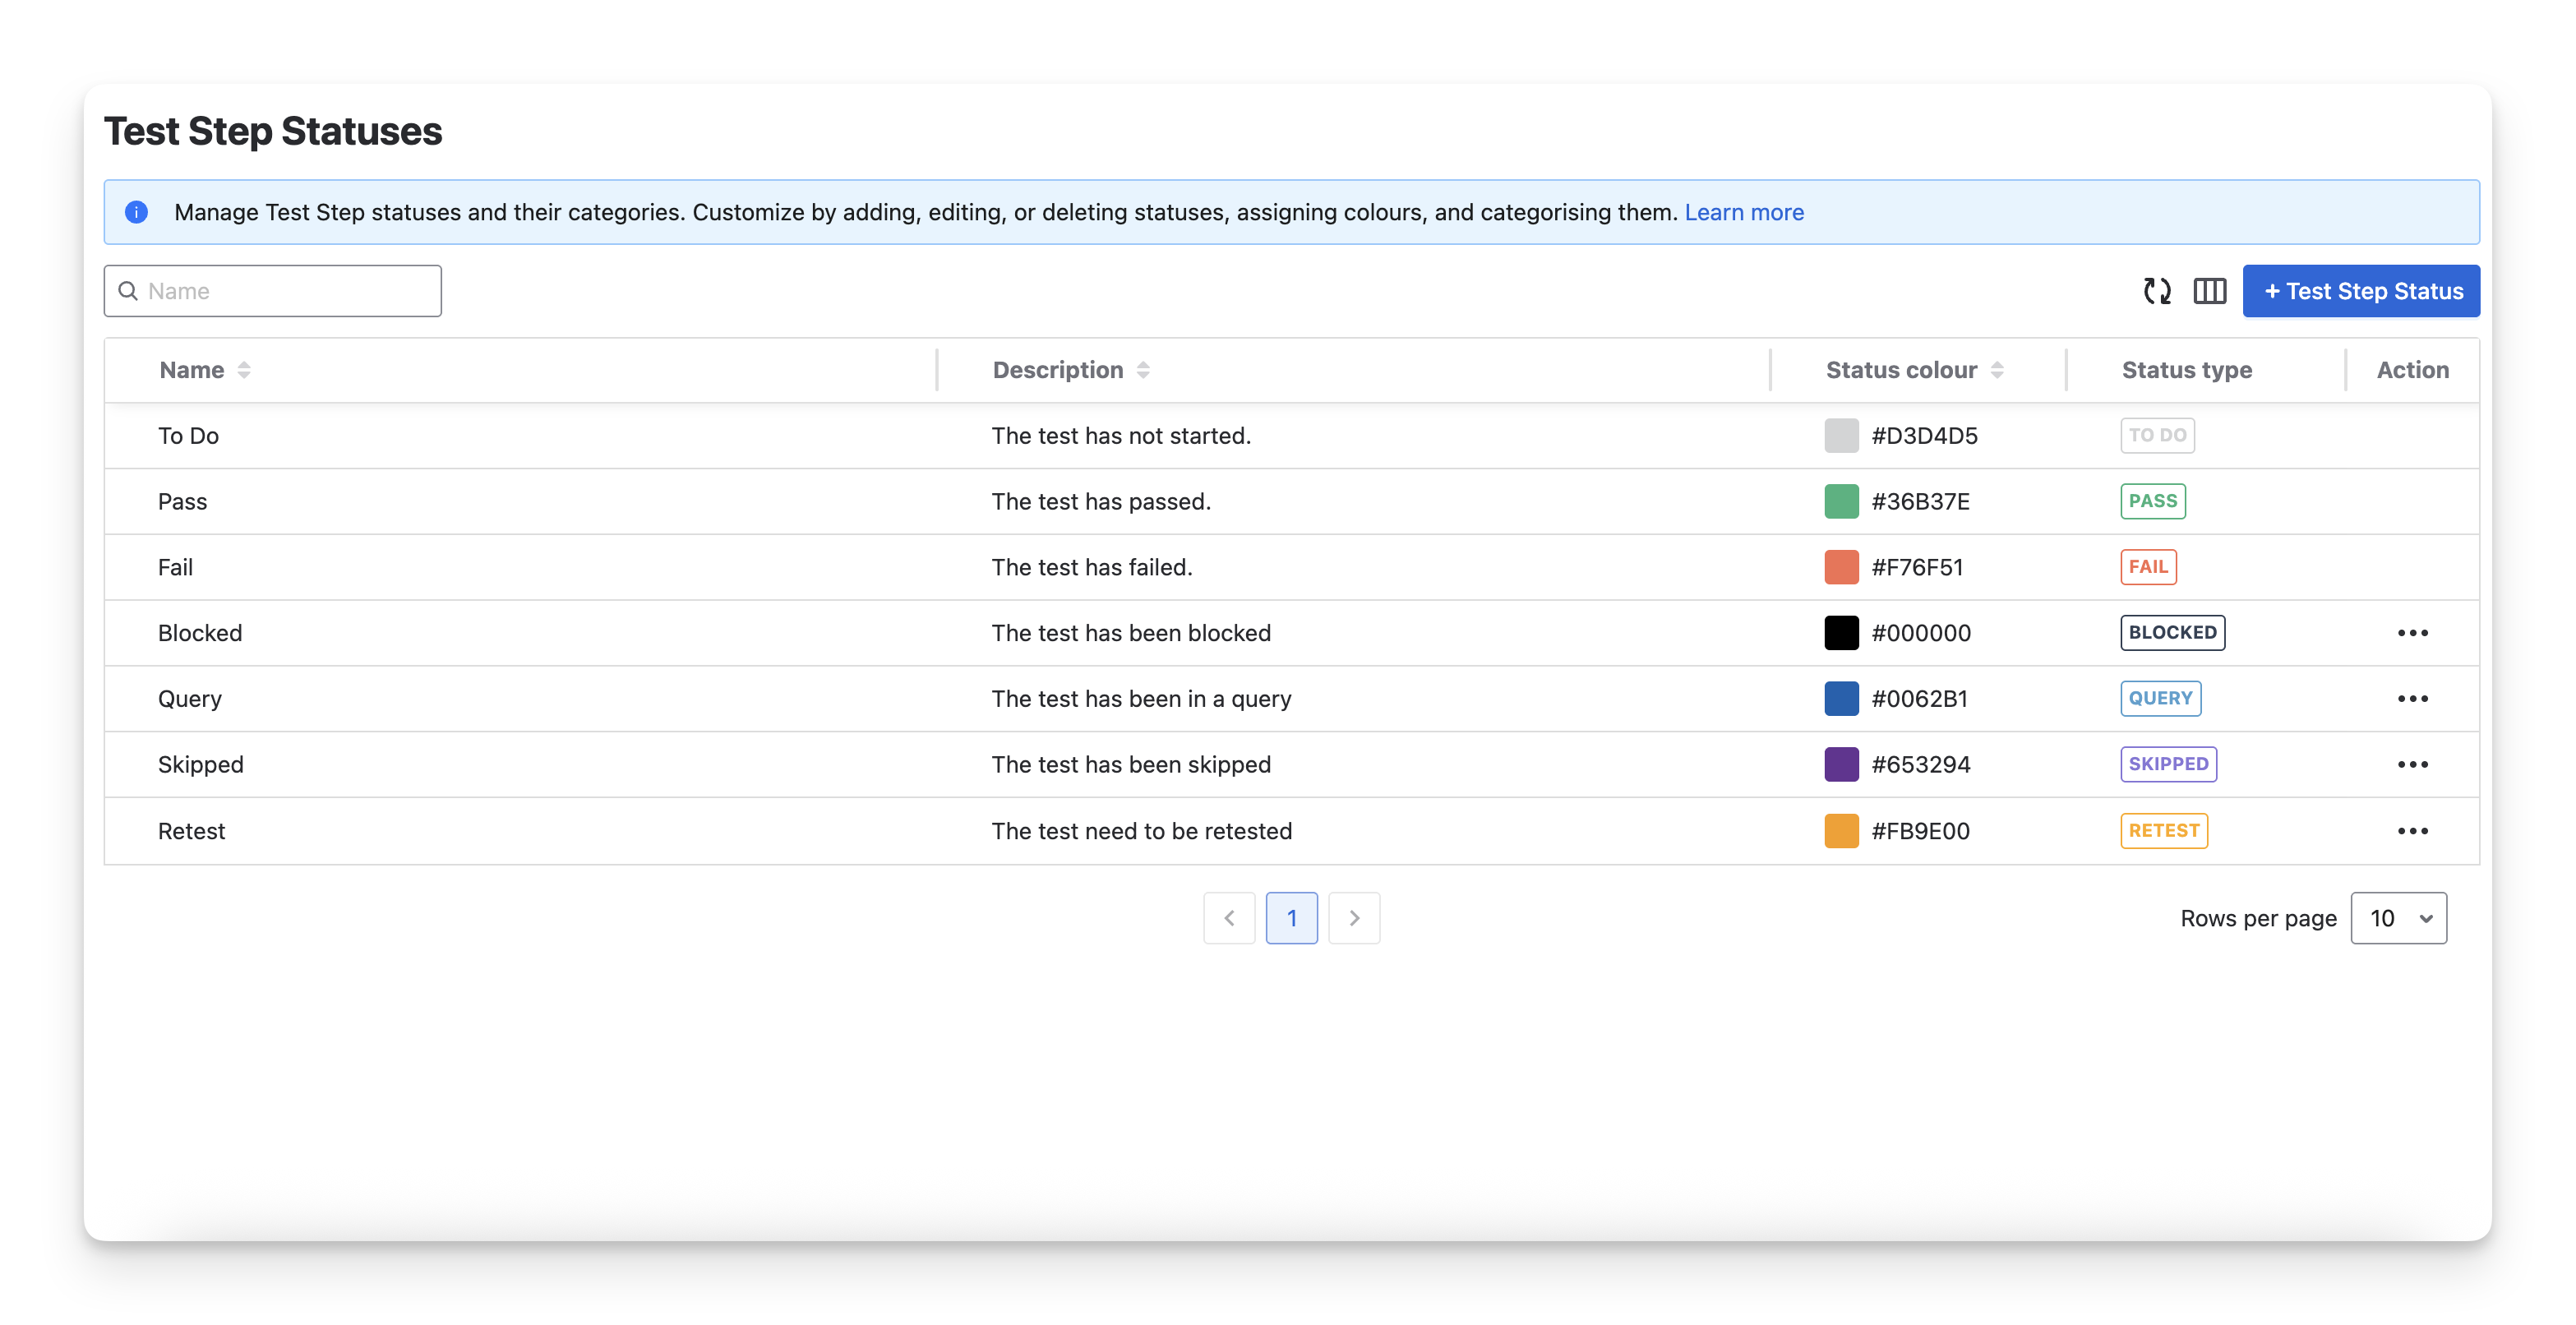2576x1325 pixels.
Task: Focus the Name search field
Action: [285, 291]
